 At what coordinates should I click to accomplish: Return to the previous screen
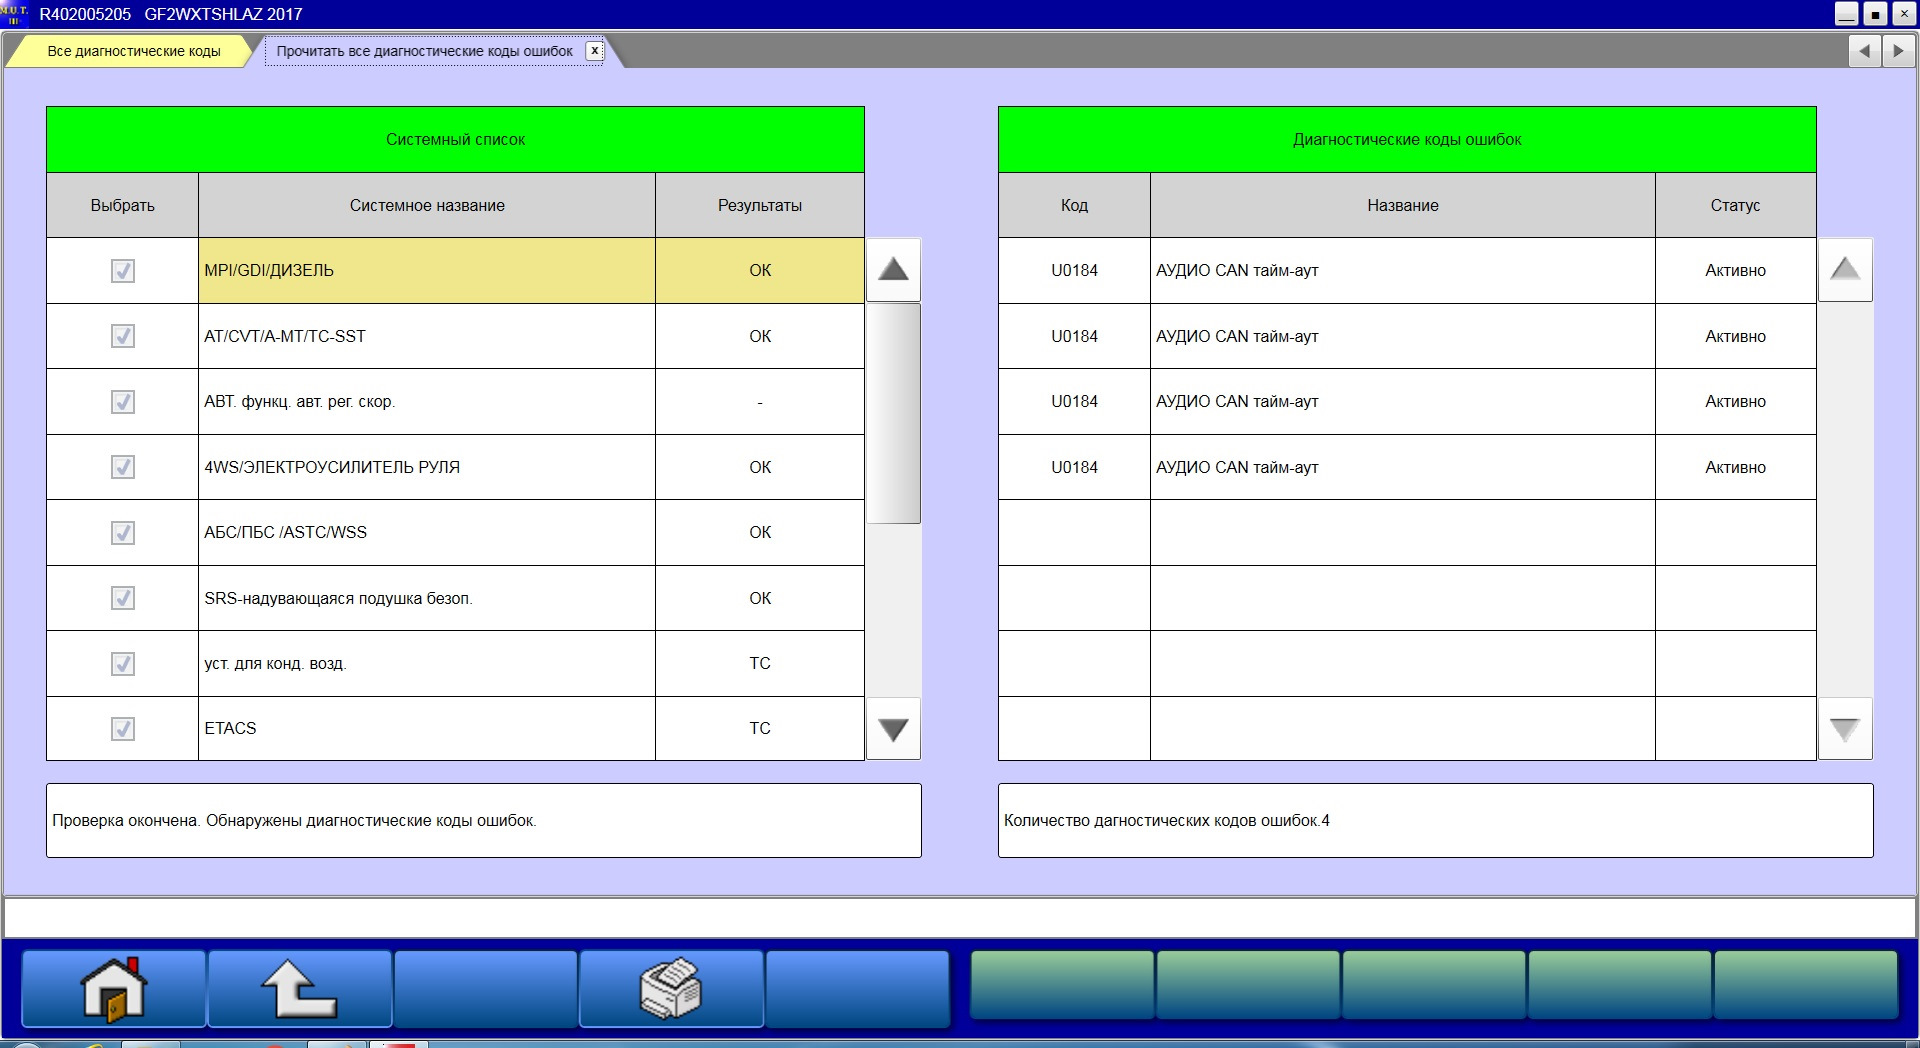pos(299,989)
